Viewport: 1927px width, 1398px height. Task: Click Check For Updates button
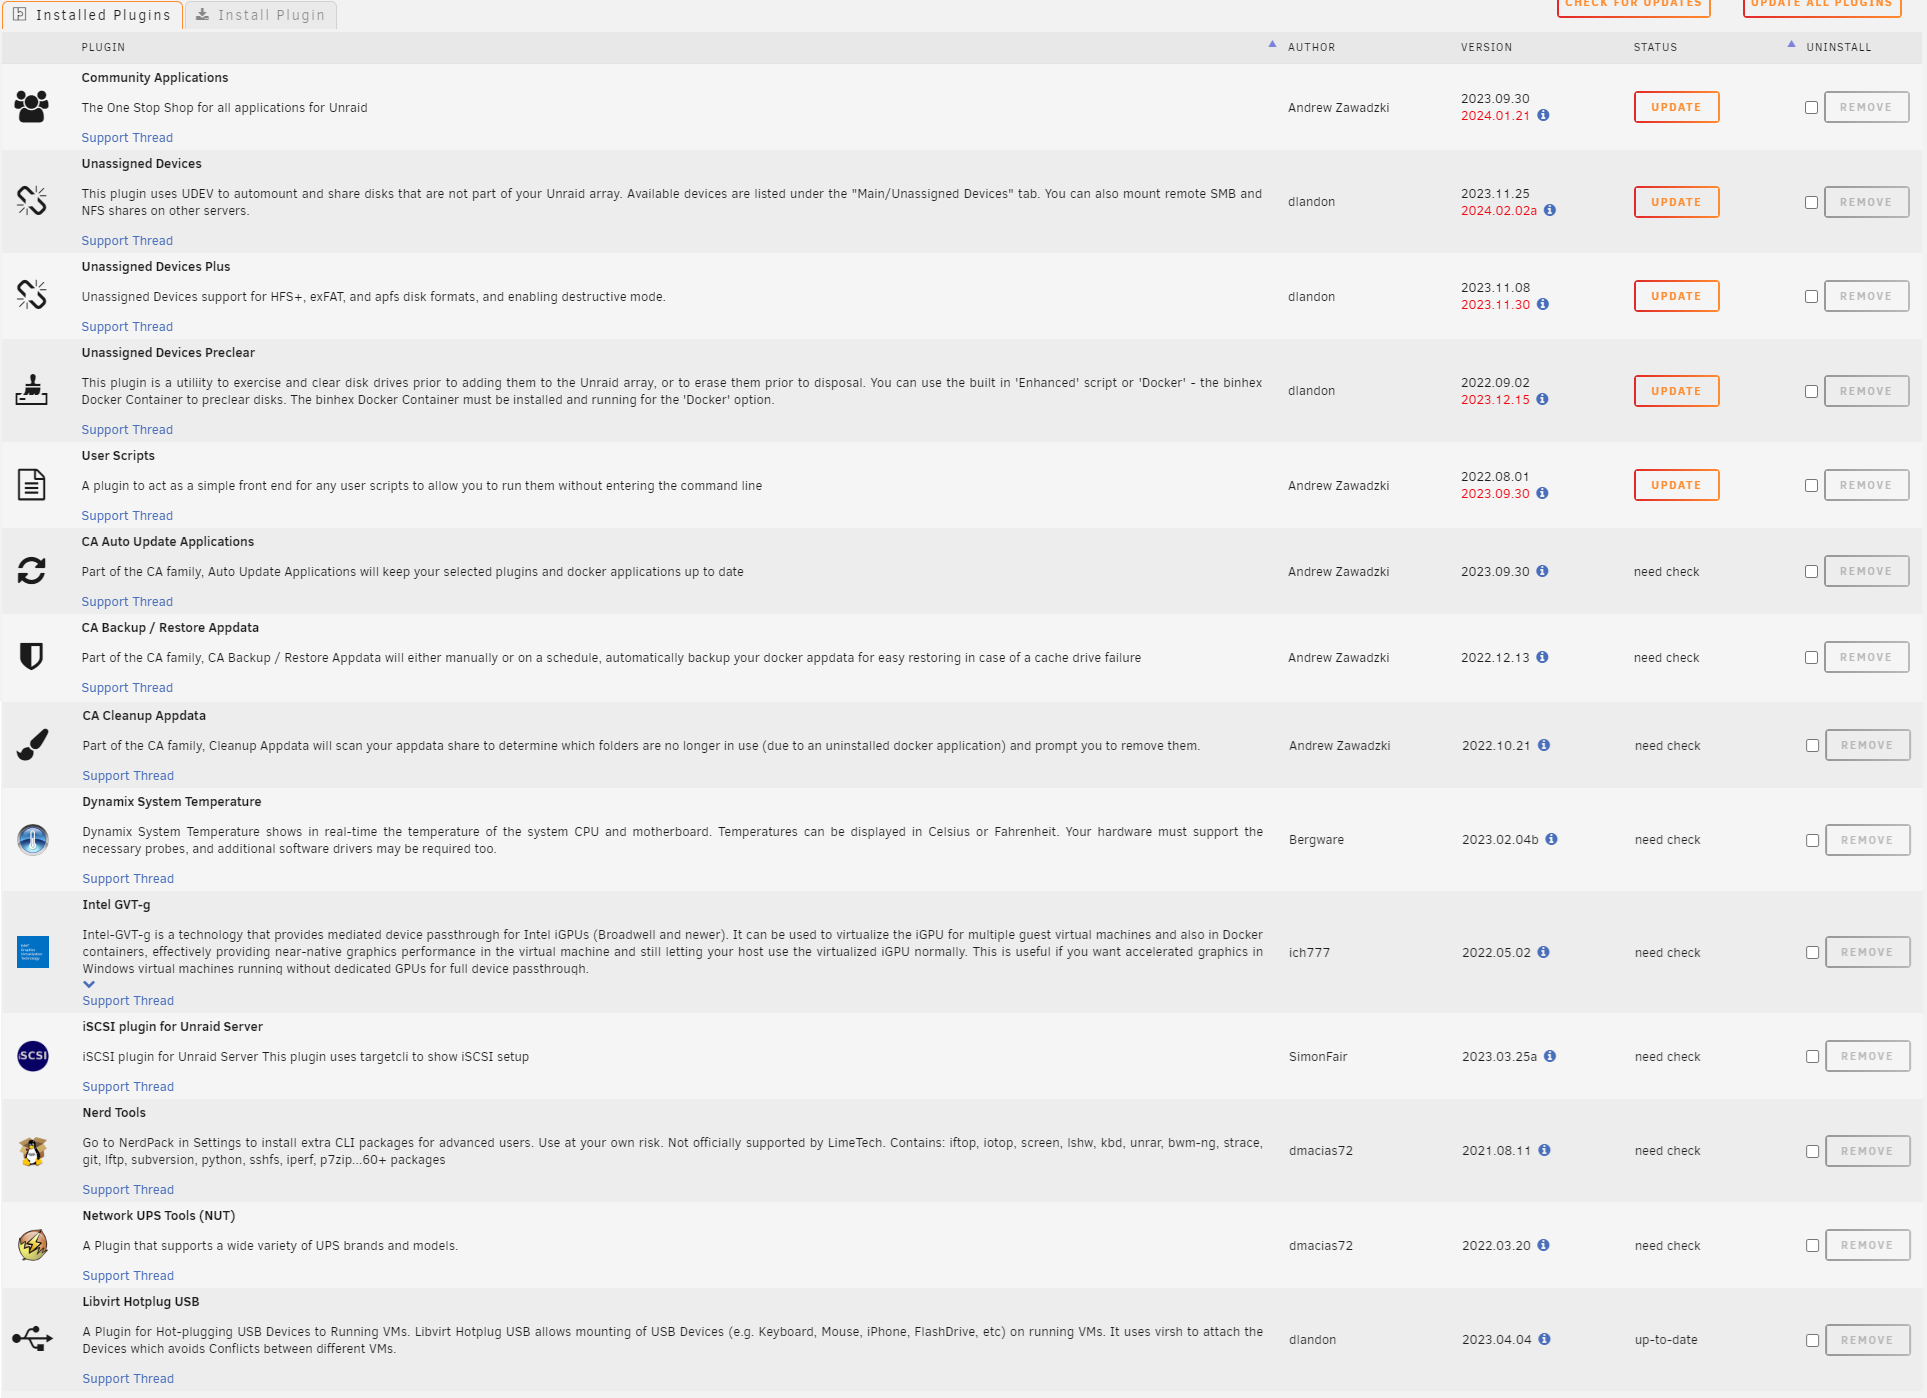click(1634, 6)
